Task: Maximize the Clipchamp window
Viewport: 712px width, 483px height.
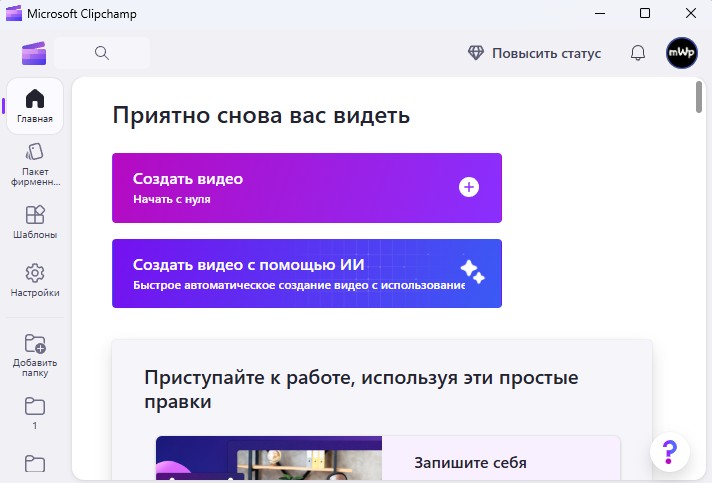Action: [645, 14]
